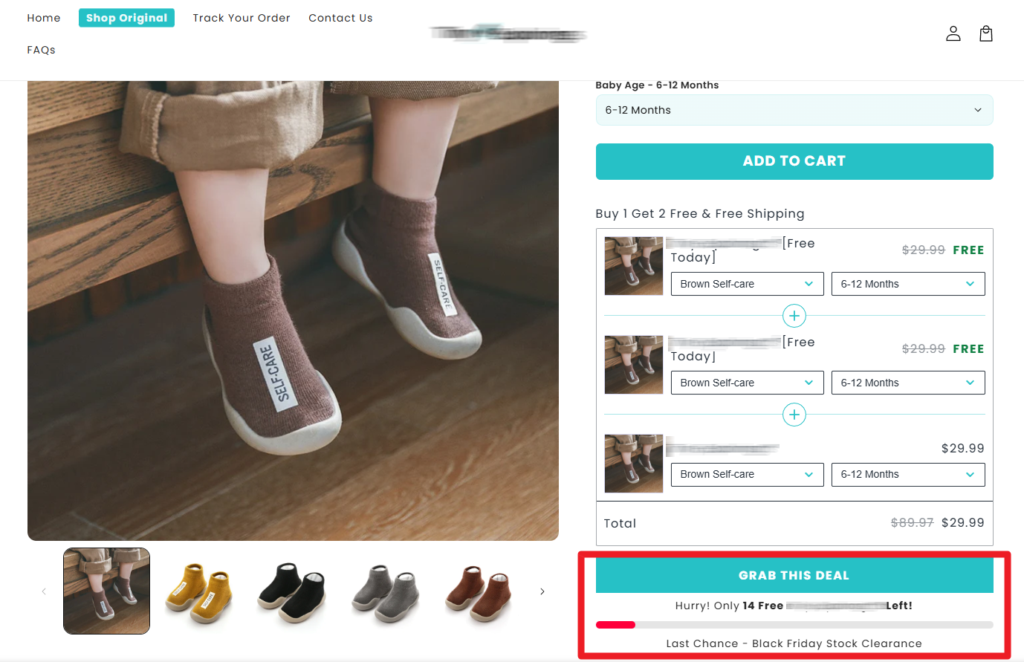
Task: Open first bundle item's Brown Self-care color dropdown
Action: coord(747,284)
